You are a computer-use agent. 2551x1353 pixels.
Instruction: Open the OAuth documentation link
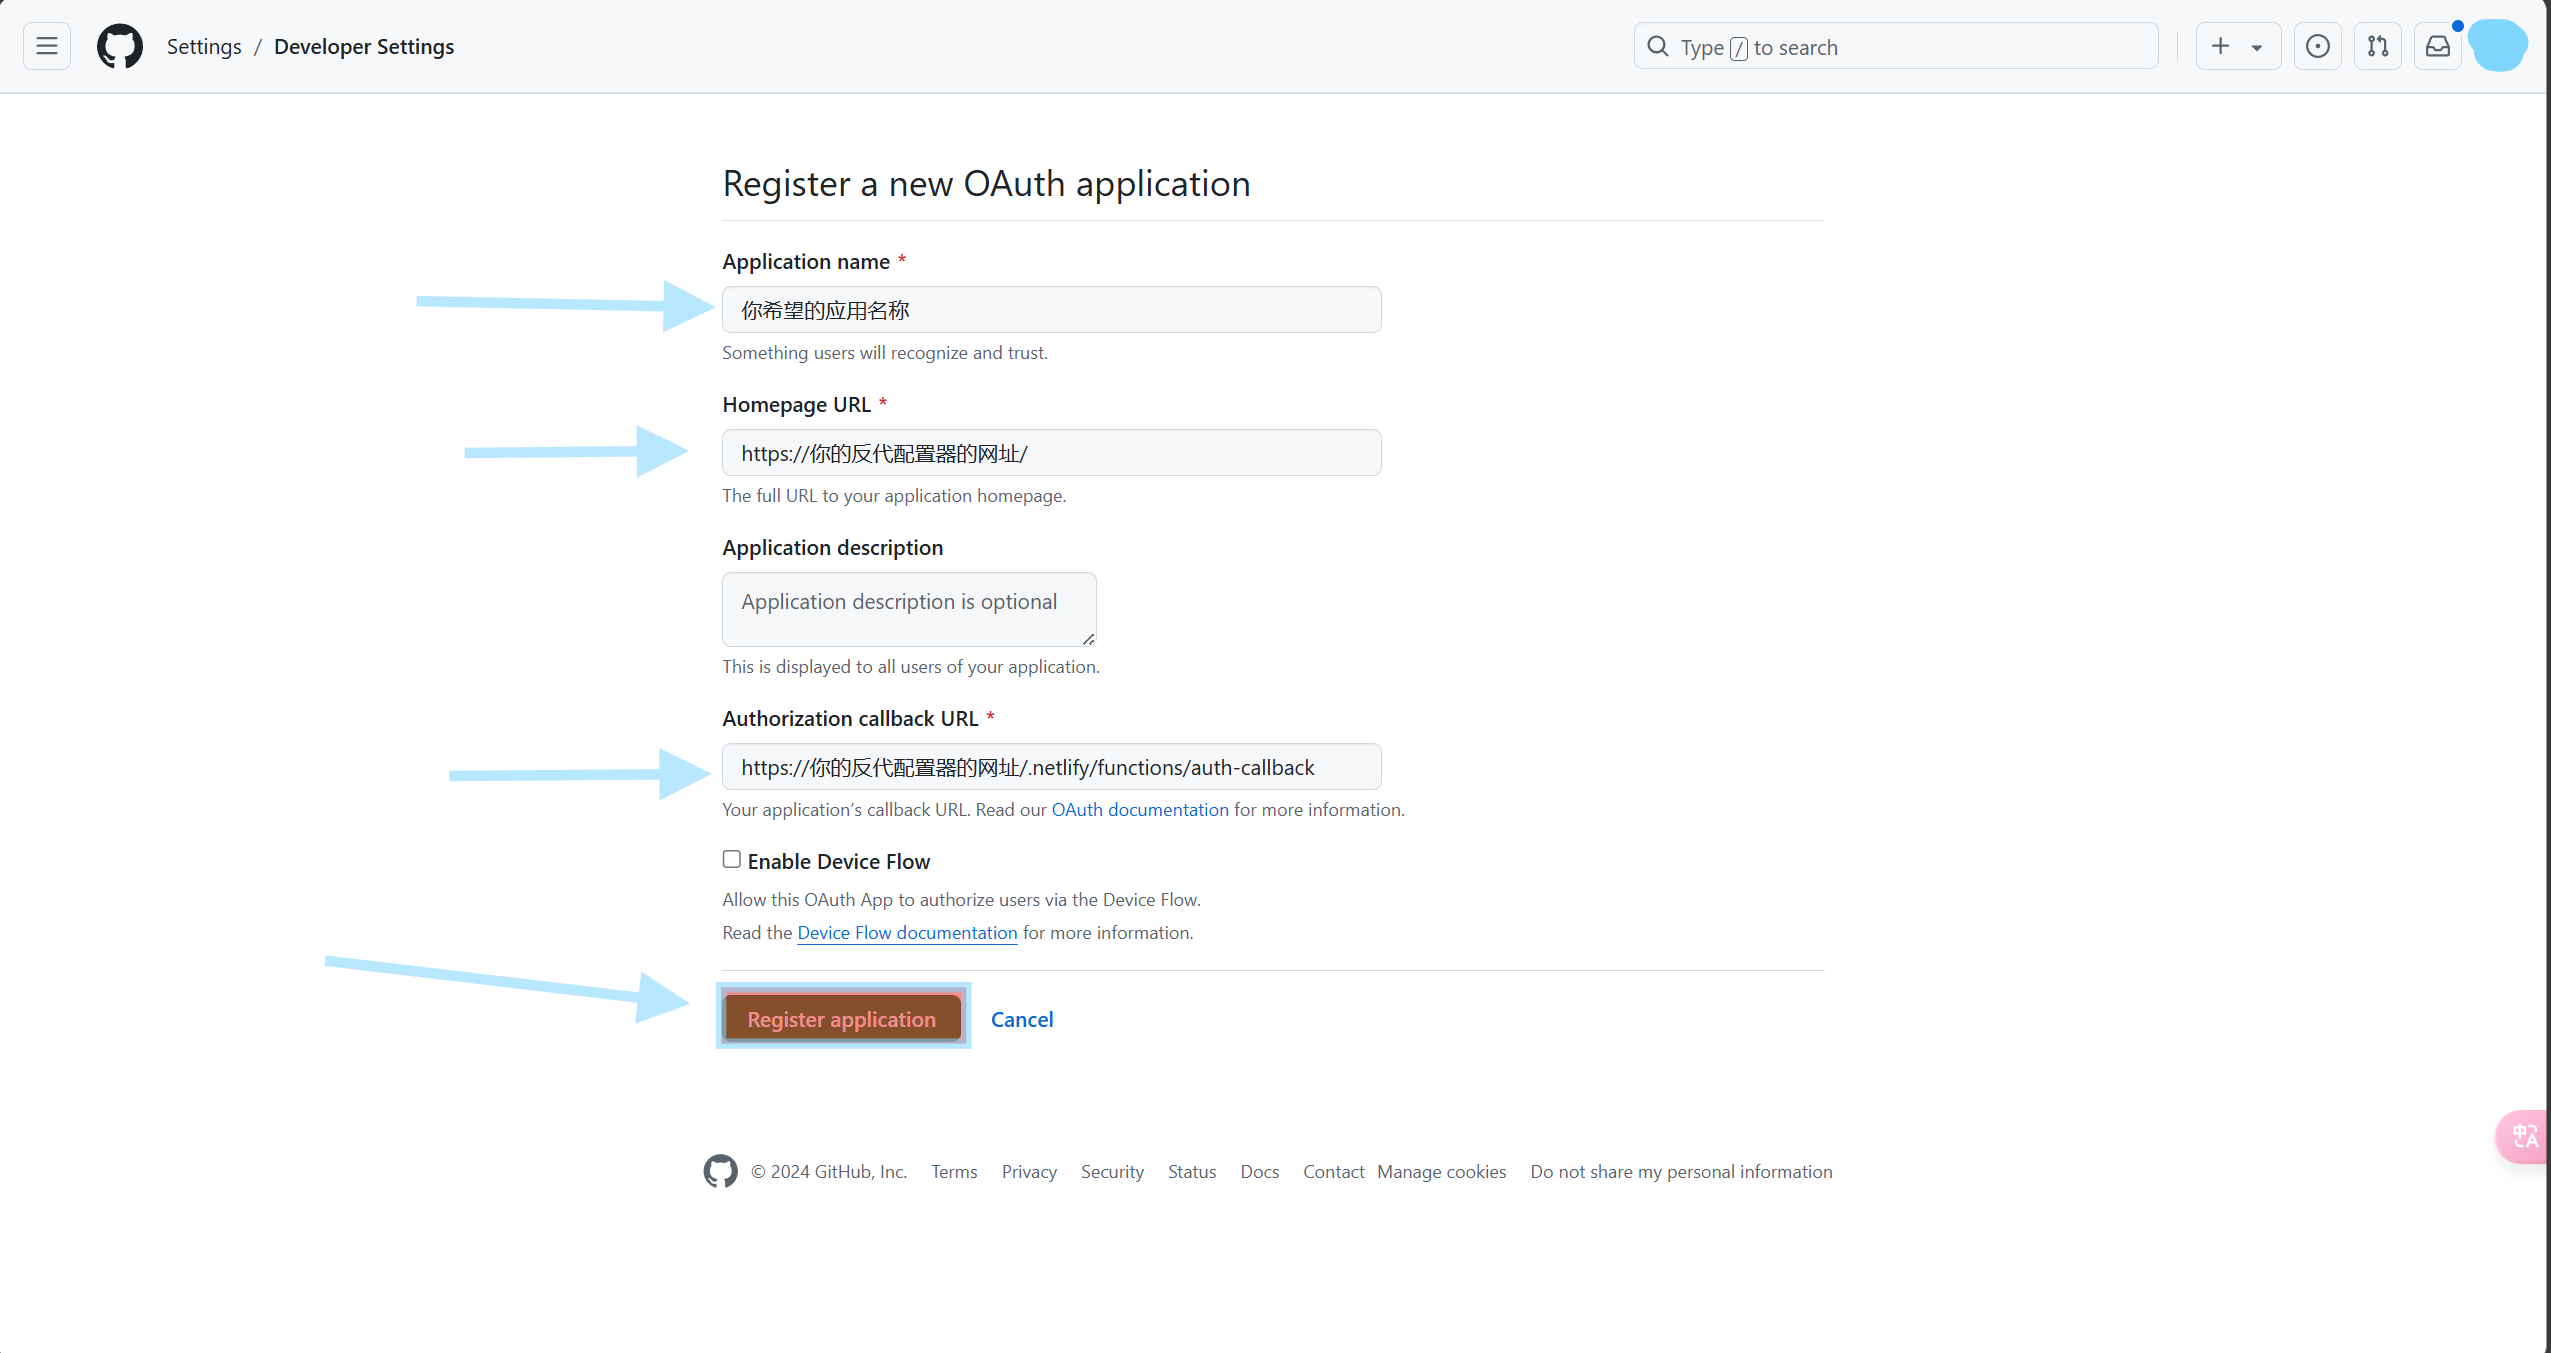[1140, 809]
